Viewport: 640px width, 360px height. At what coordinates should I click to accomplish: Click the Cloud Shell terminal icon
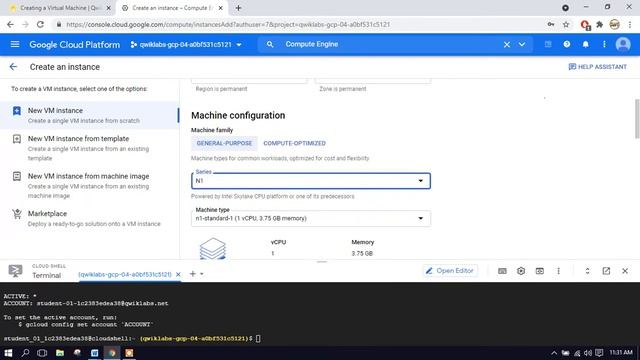point(15,271)
